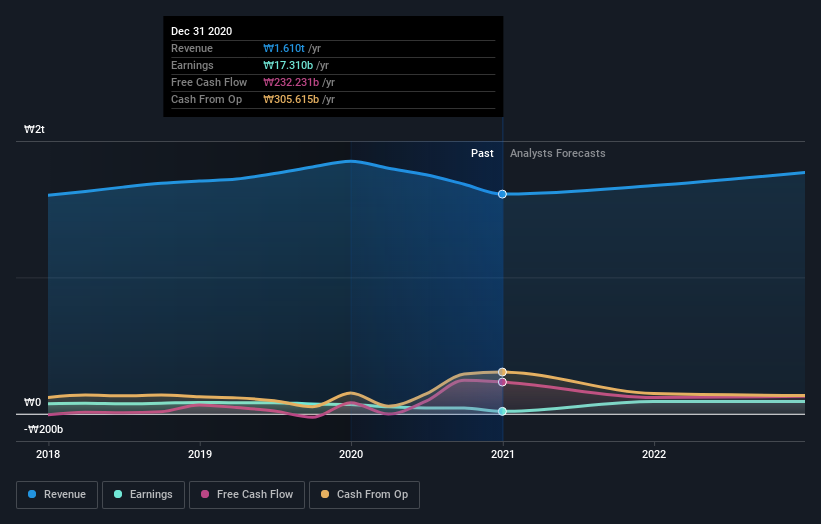Click the ₩1.610t revenue value in tooltip

click(x=284, y=48)
